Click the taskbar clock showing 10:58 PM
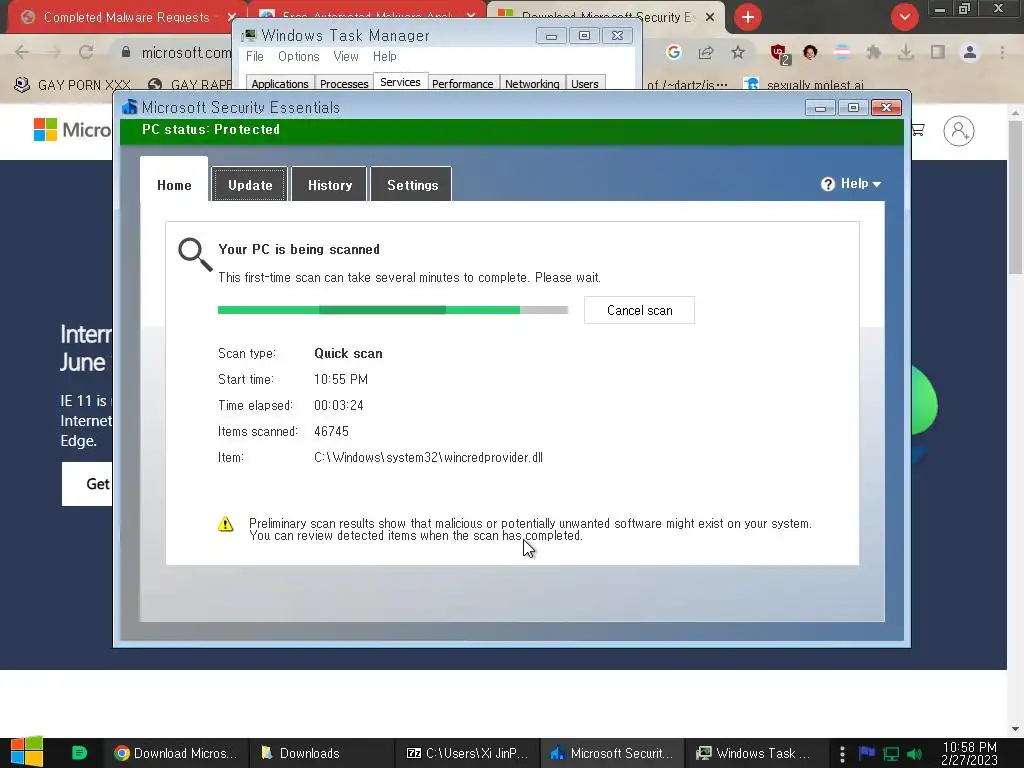Viewport: 1024px width, 768px height. [969, 753]
